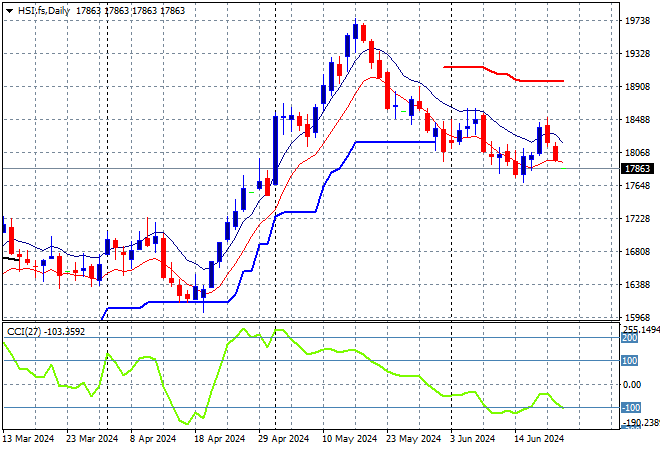Screen dimensions: 660x450
Task: Select the 14 Jun 2024 date label
Action: tap(537, 438)
